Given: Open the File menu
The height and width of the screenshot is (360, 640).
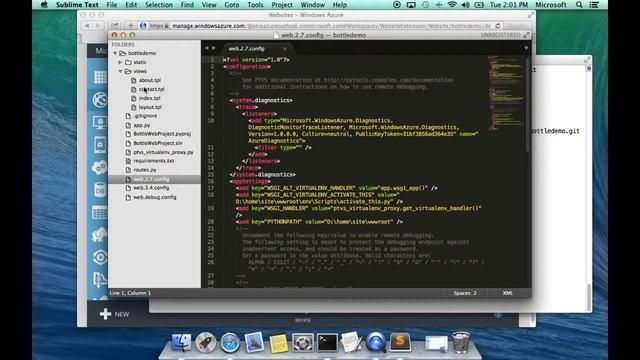Looking at the screenshot, I should click(x=111, y=5).
